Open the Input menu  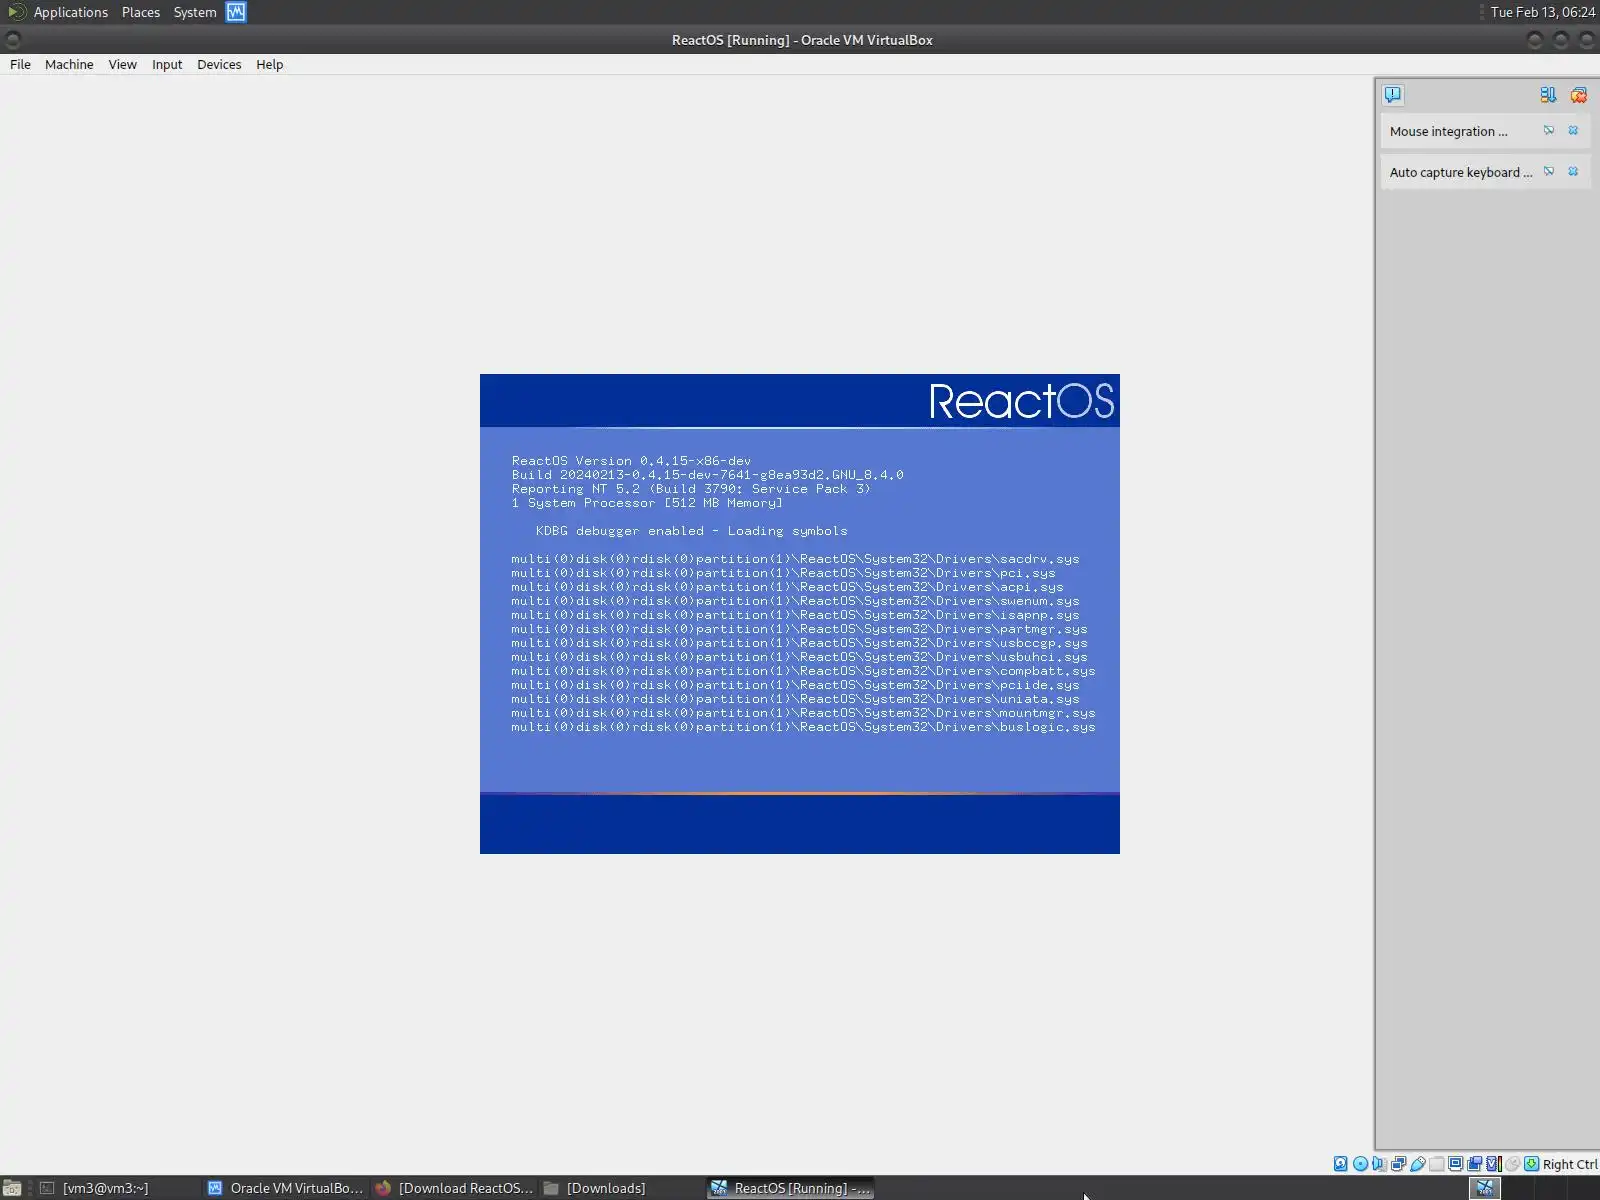167,64
